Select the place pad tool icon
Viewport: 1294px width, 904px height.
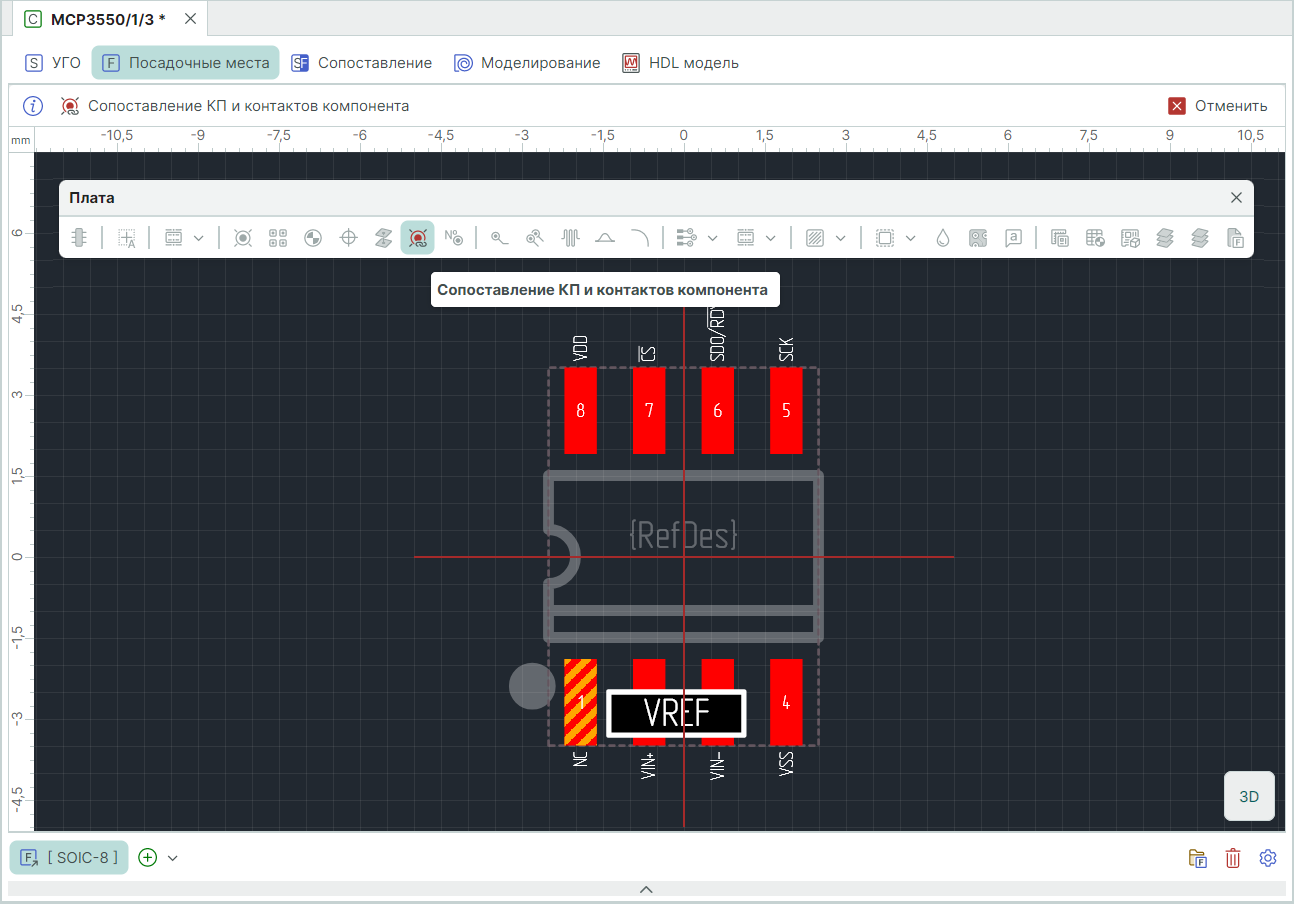[x=242, y=238]
